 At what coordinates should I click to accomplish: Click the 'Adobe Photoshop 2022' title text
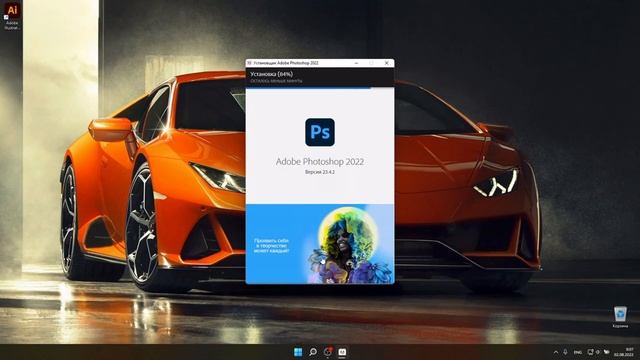coord(320,162)
